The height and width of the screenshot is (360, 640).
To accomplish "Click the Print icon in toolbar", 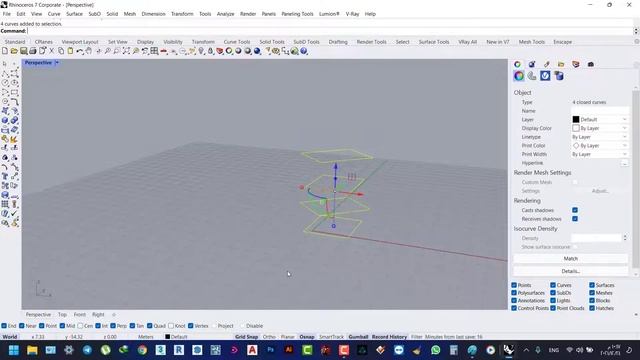I will (x=33, y=51).
